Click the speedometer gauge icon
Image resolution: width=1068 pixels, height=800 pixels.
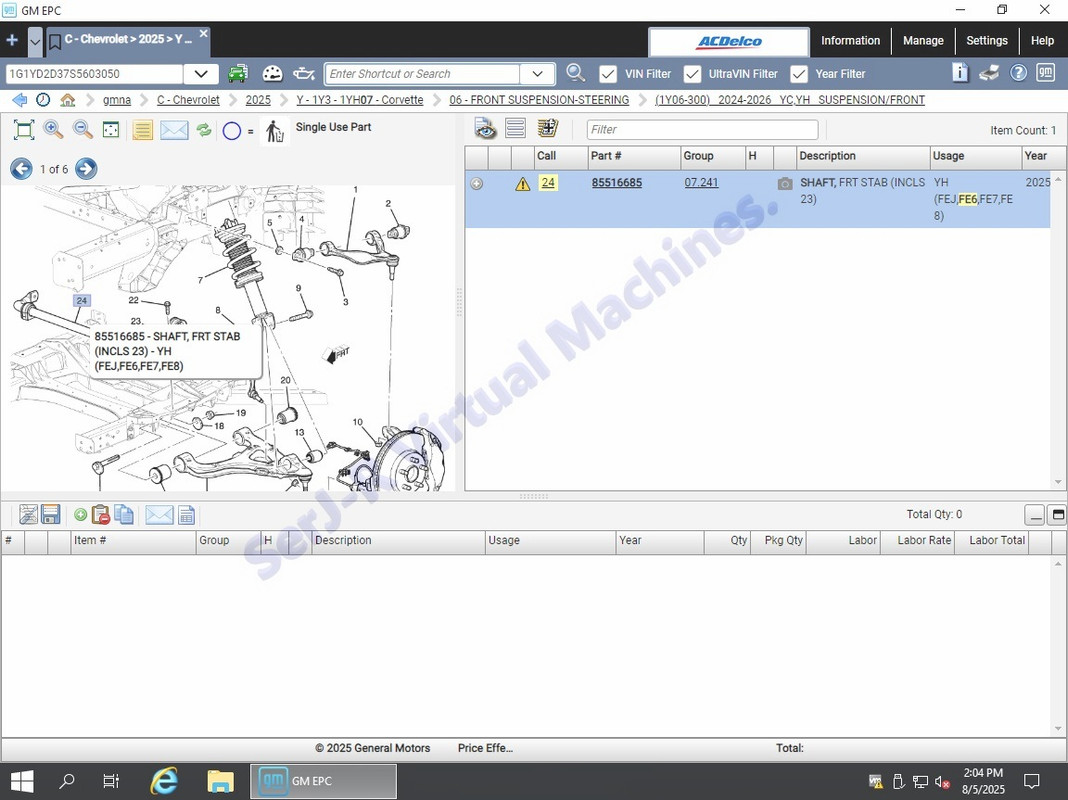coord(272,74)
